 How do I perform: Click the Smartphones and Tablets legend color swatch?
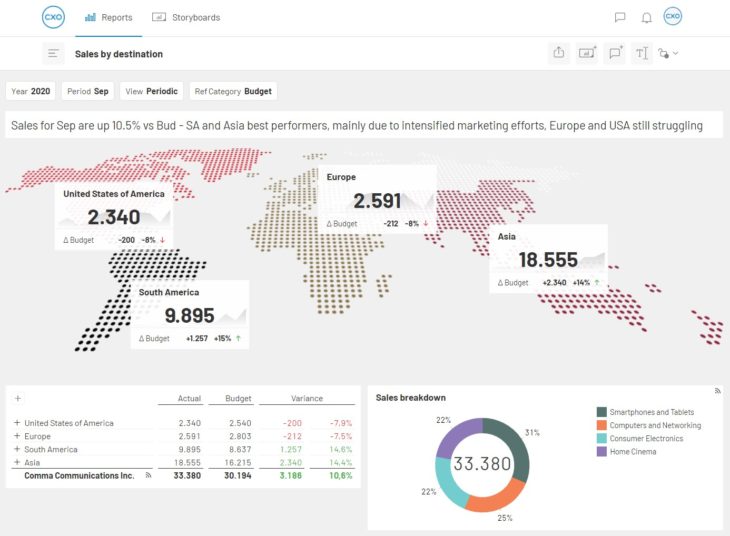(x=601, y=412)
